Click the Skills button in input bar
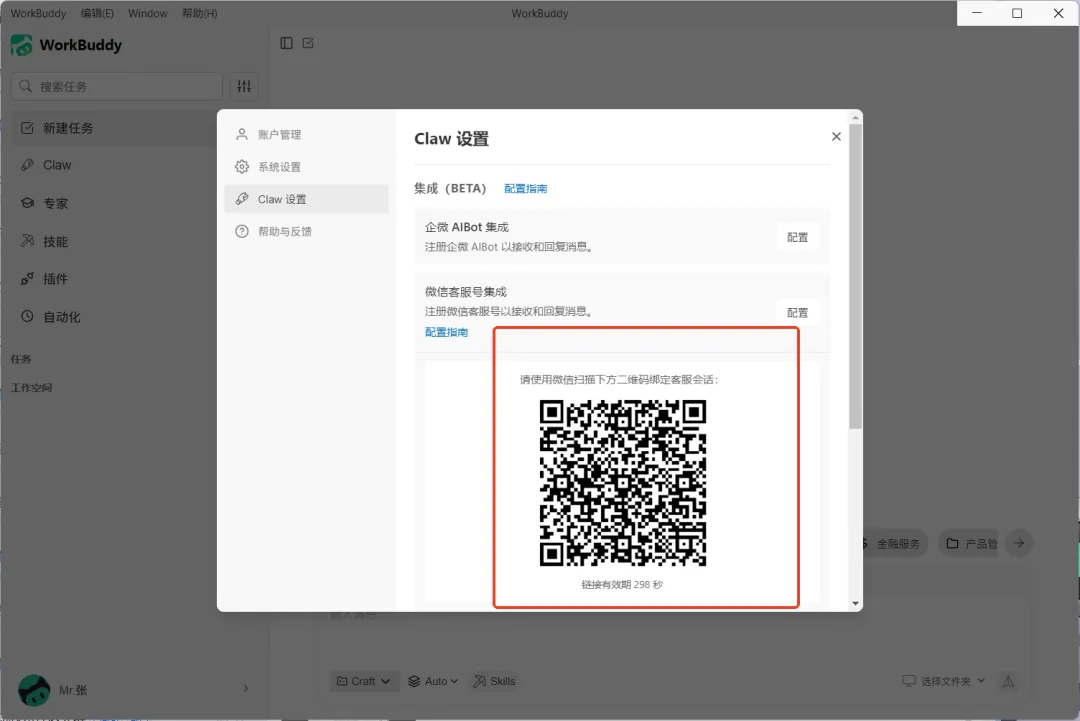This screenshot has height=721, width=1080. [495, 681]
